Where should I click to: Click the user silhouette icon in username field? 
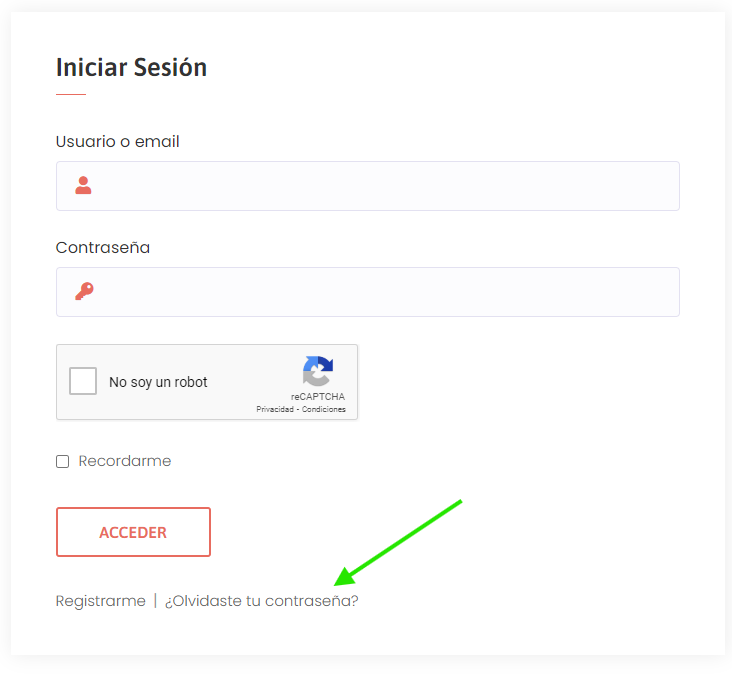tap(84, 185)
